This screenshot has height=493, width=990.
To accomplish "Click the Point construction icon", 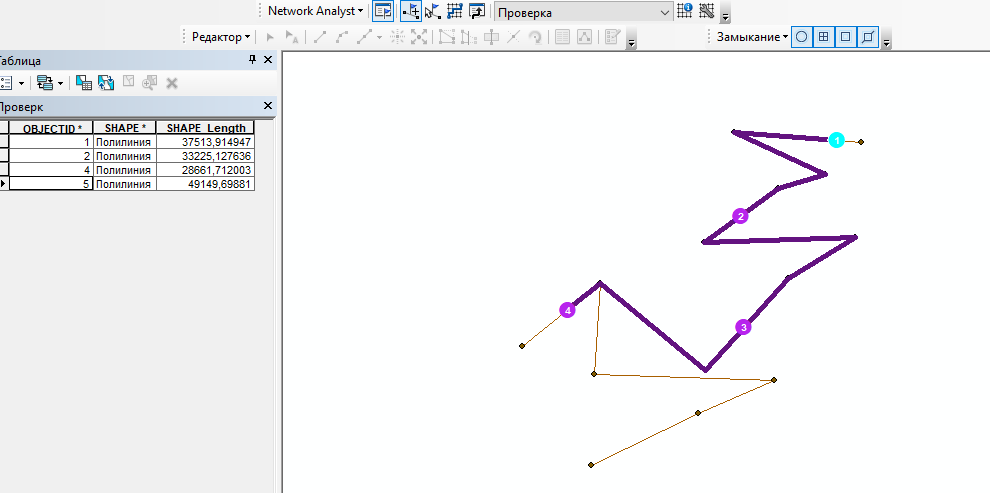I will click(397, 37).
